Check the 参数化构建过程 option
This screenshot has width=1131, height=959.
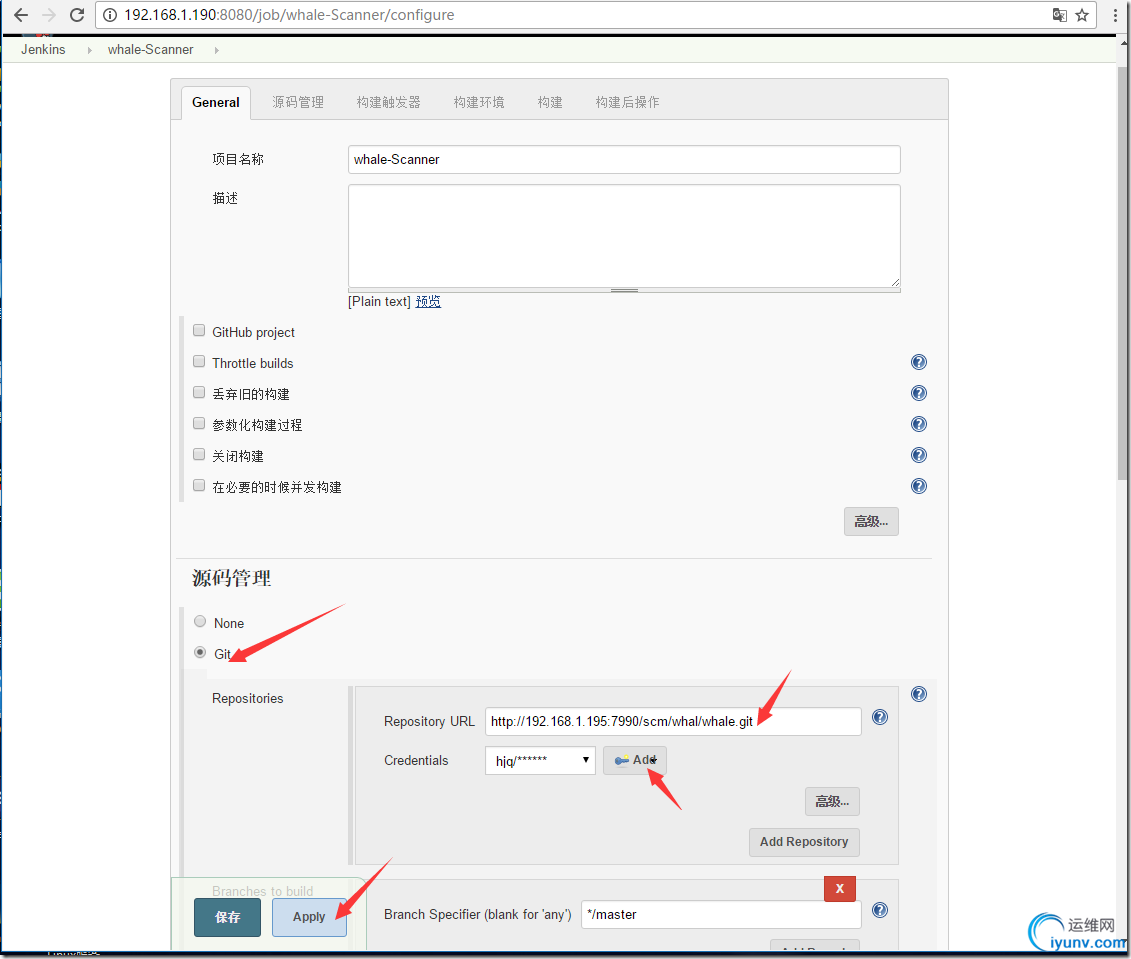[199, 423]
